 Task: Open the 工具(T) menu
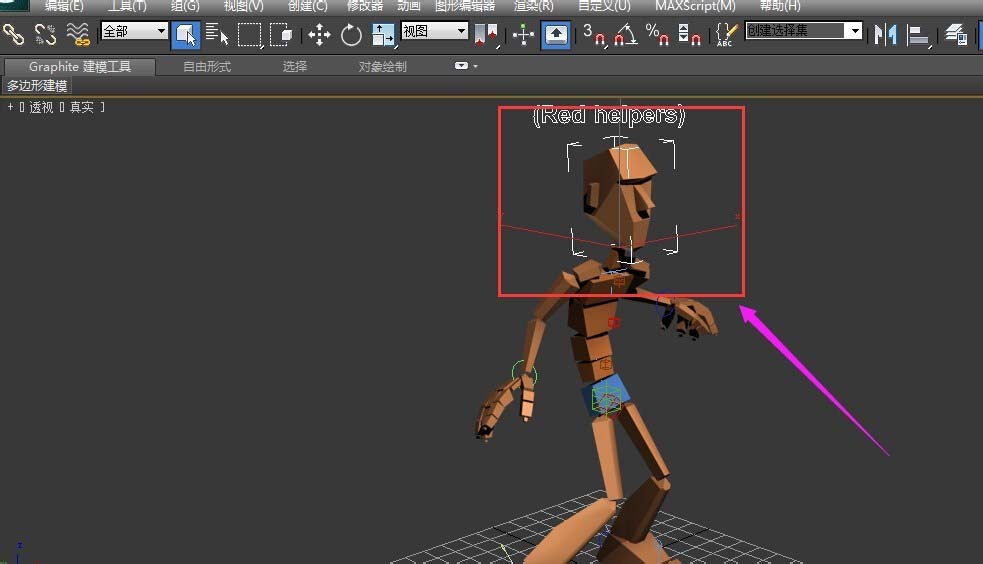127,6
